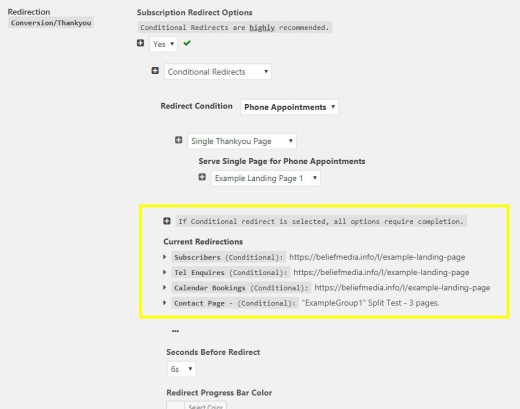The width and height of the screenshot is (520, 409).
Task: Expand the Tel Enquires (Conditional) entry
Action: coord(165,272)
